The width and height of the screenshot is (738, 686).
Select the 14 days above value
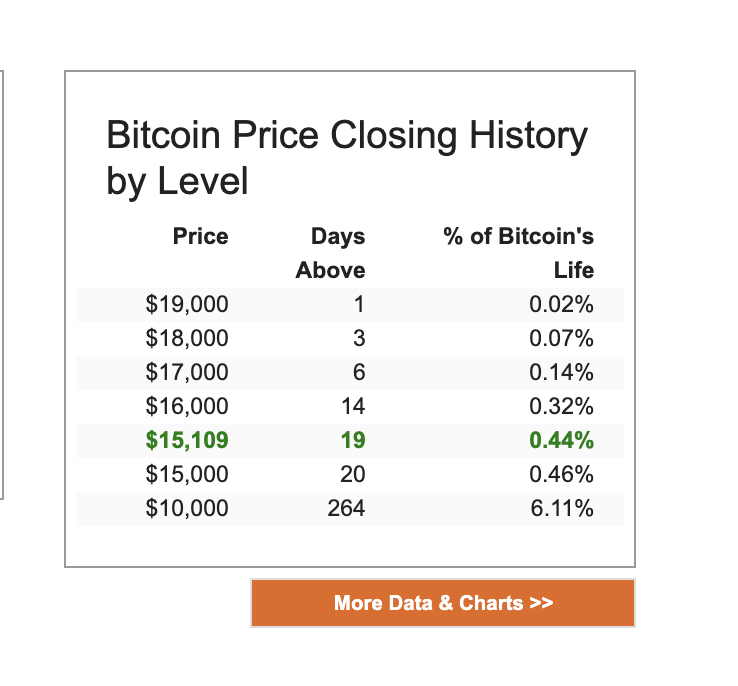[353, 406]
